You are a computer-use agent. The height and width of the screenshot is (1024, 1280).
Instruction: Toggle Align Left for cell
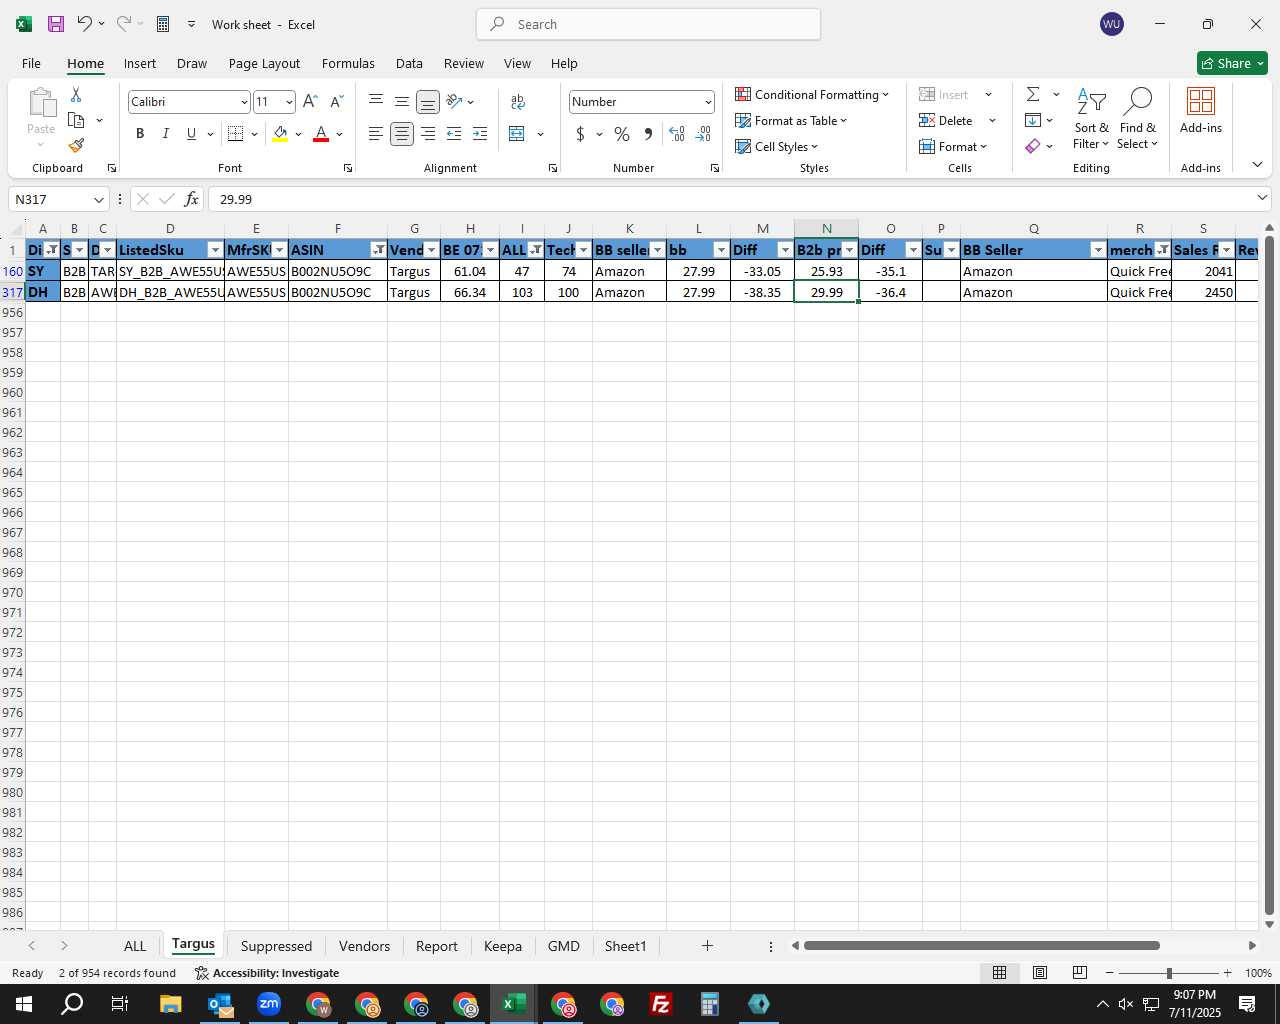375,134
